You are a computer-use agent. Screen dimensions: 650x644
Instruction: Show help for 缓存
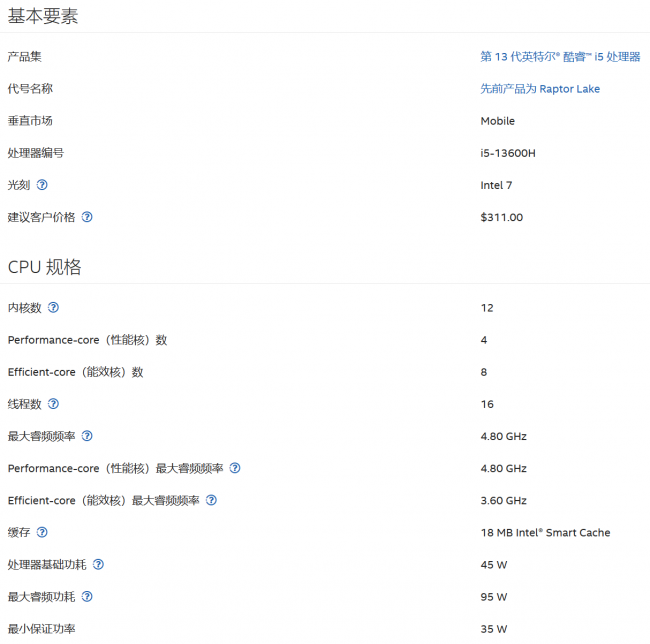tap(42, 532)
